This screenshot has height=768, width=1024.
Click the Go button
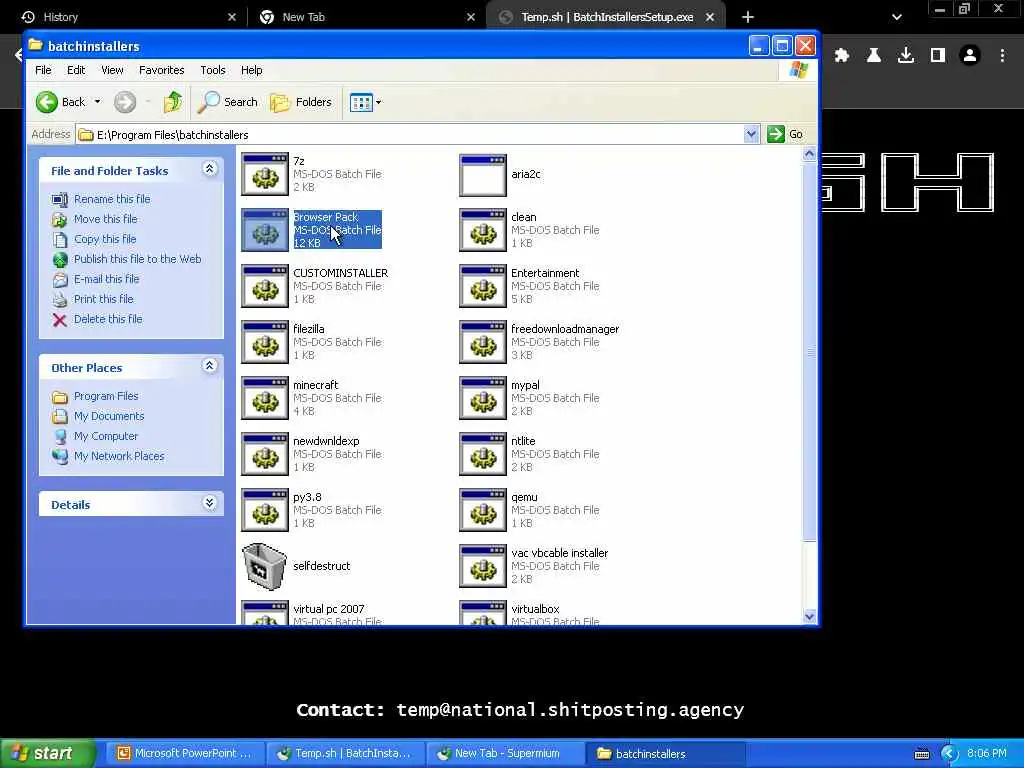[786, 134]
